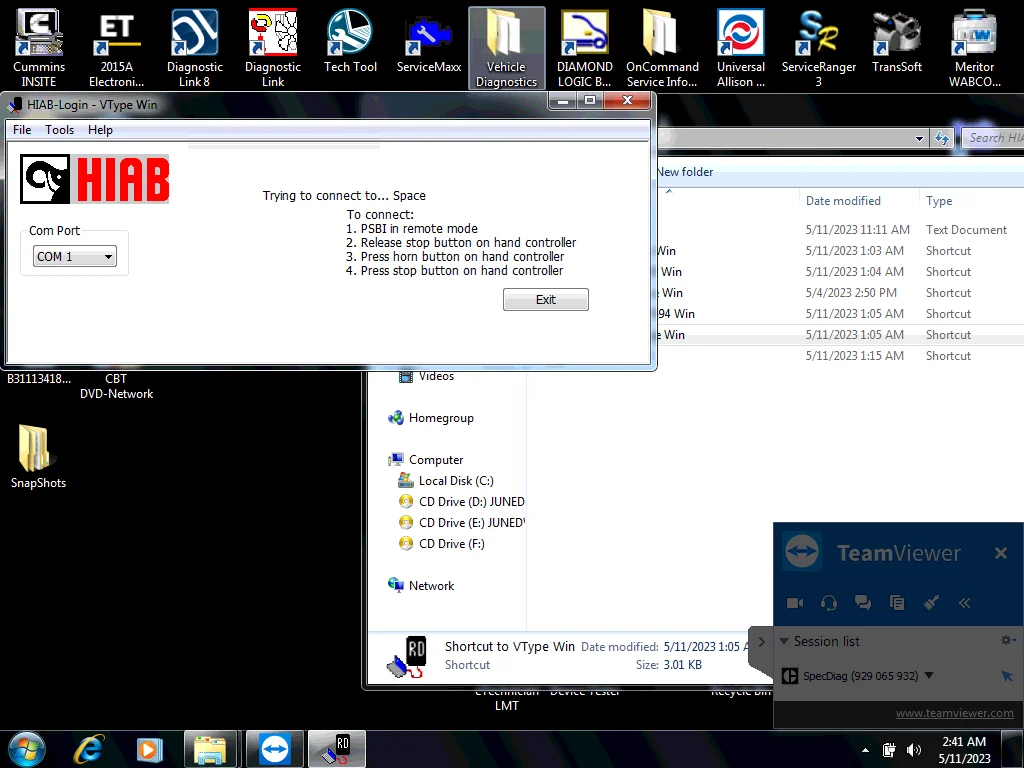The image size is (1024, 768).
Task: Open the www.teamviewer.com link
Action: point(954,713)
